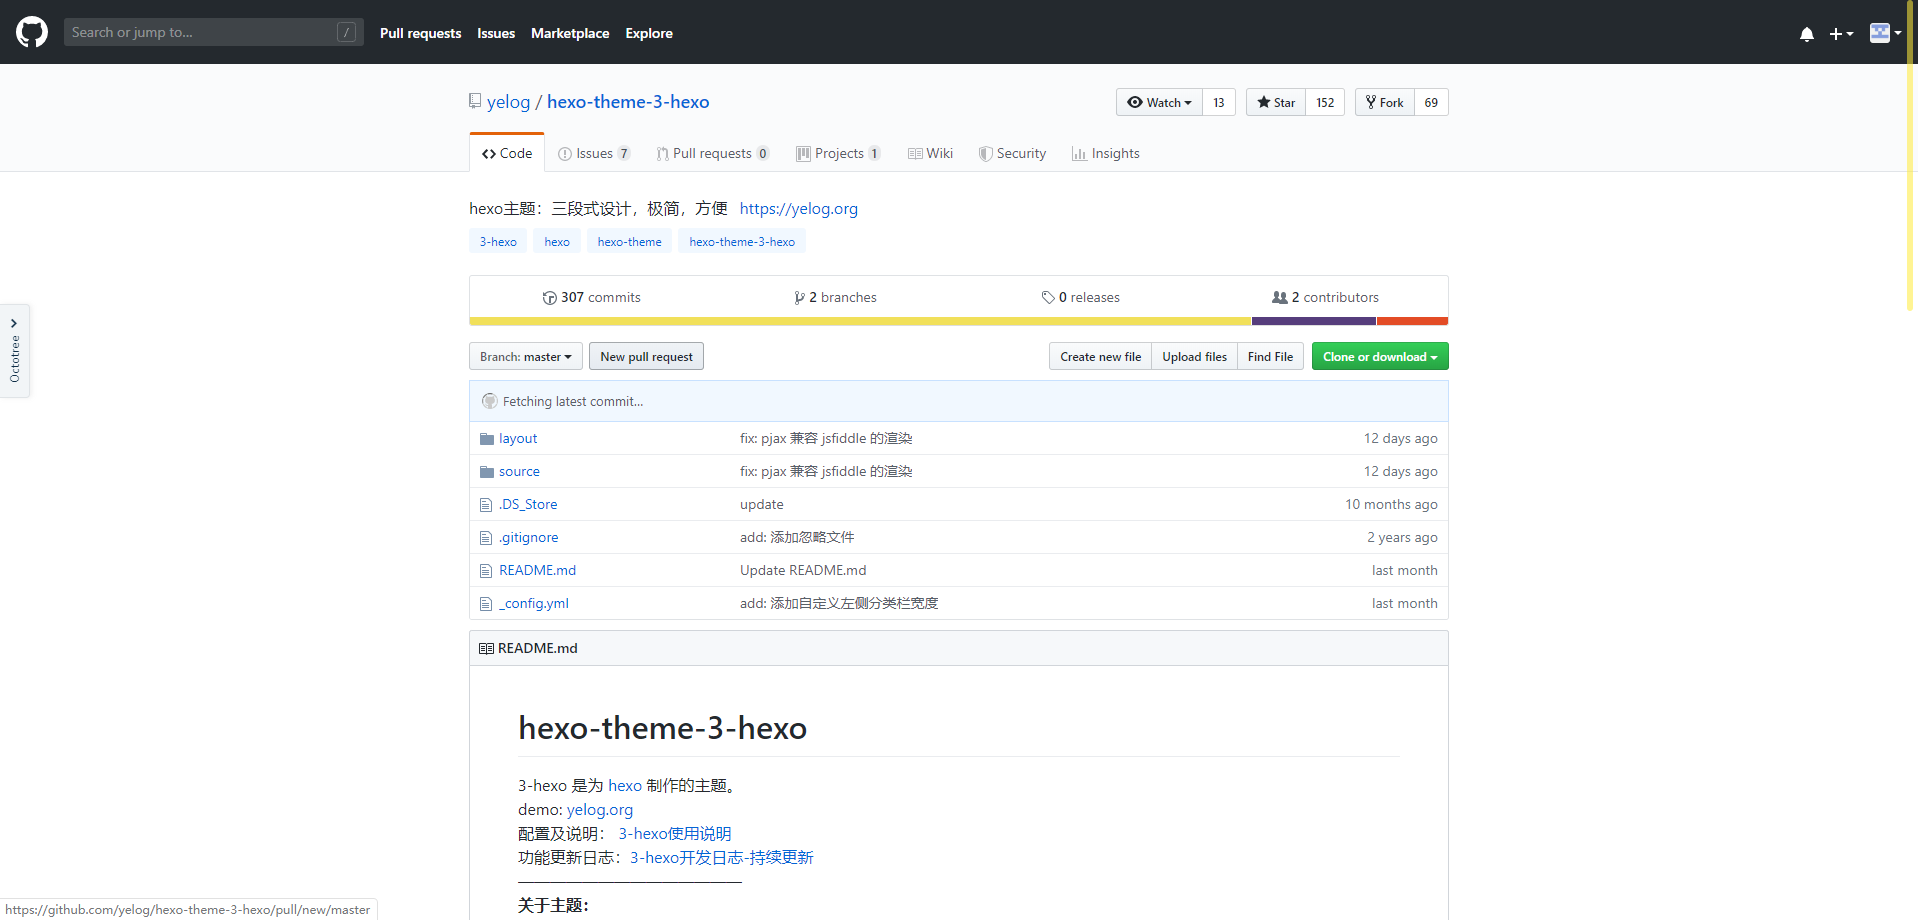Viewport: 1918px width, 920px height.
Task: Click the Upload files button
Action: click(1194, 357)
